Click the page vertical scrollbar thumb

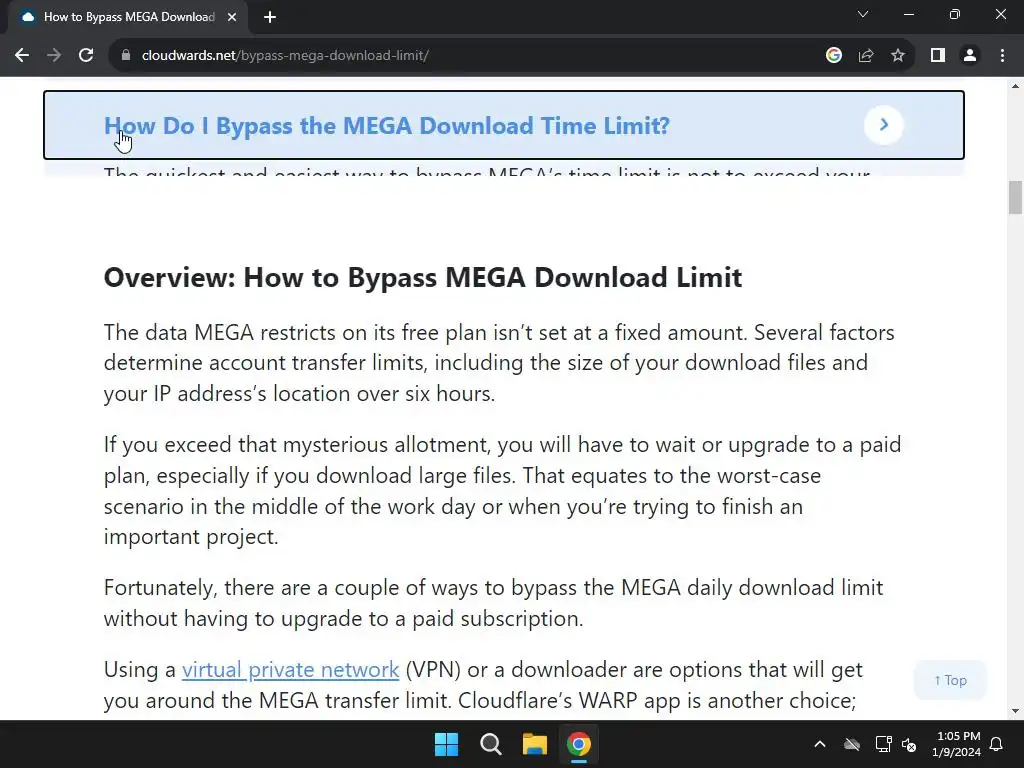(x=1015, y=197)
